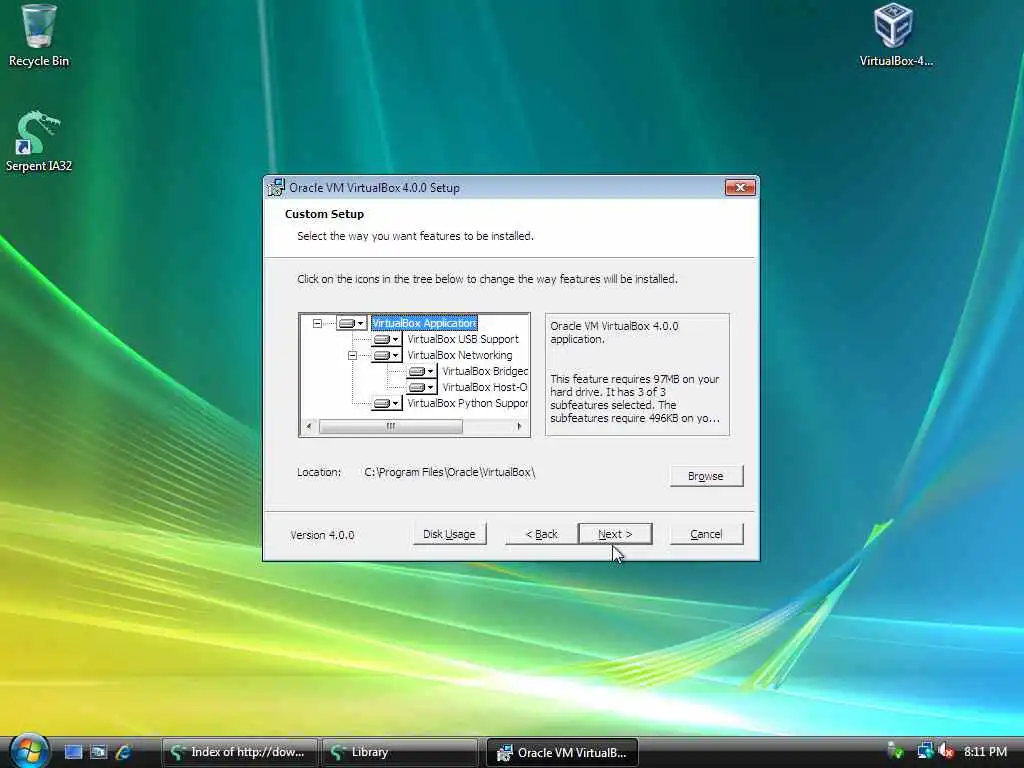Screen dimensions: 1024x768
Task: Select the VirtualBox USB Support item
Action: (x=463, y=340)
